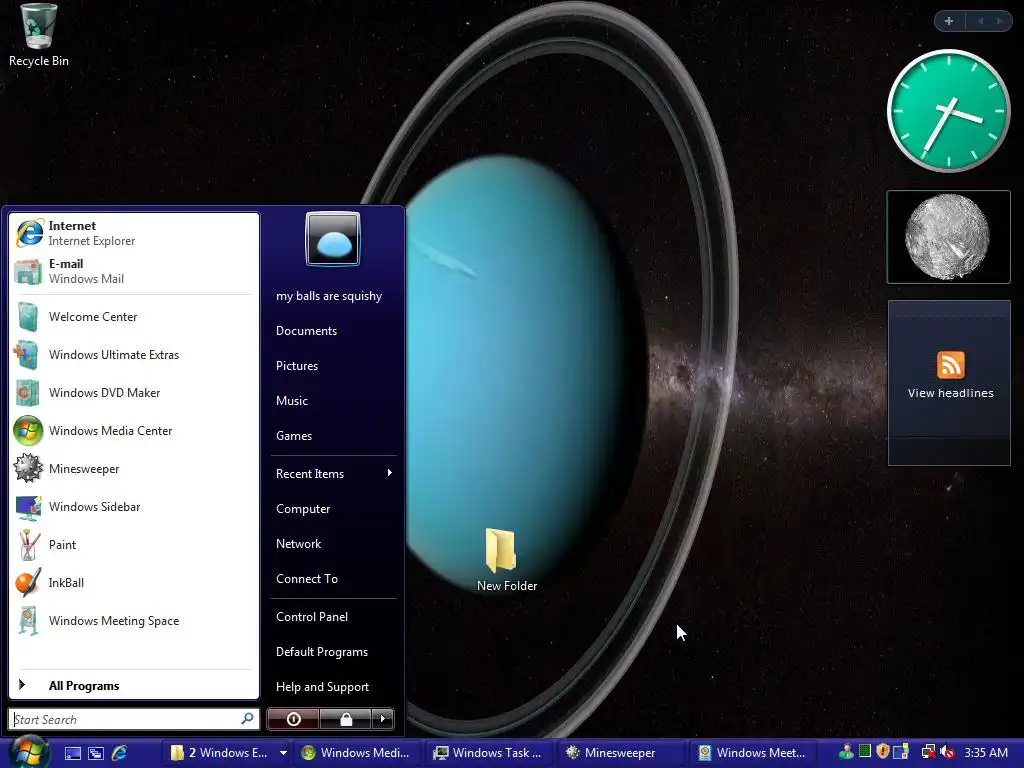Click the power sleep button

tap(293, 719)
